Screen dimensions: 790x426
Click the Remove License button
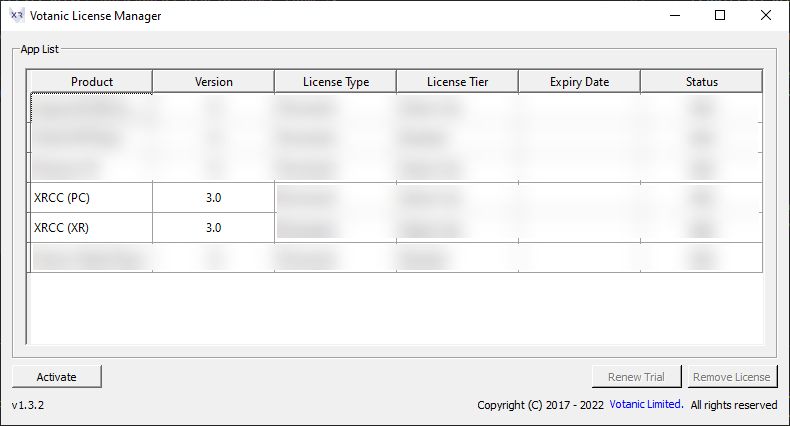732,377
